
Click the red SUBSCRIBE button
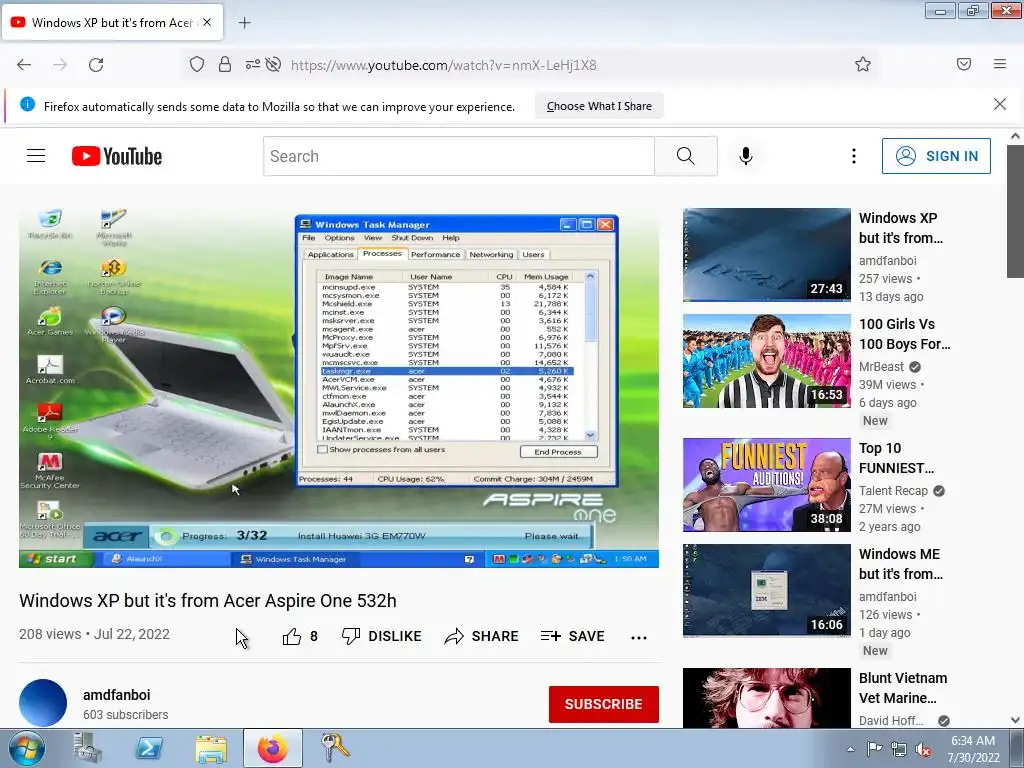[603, 704]
